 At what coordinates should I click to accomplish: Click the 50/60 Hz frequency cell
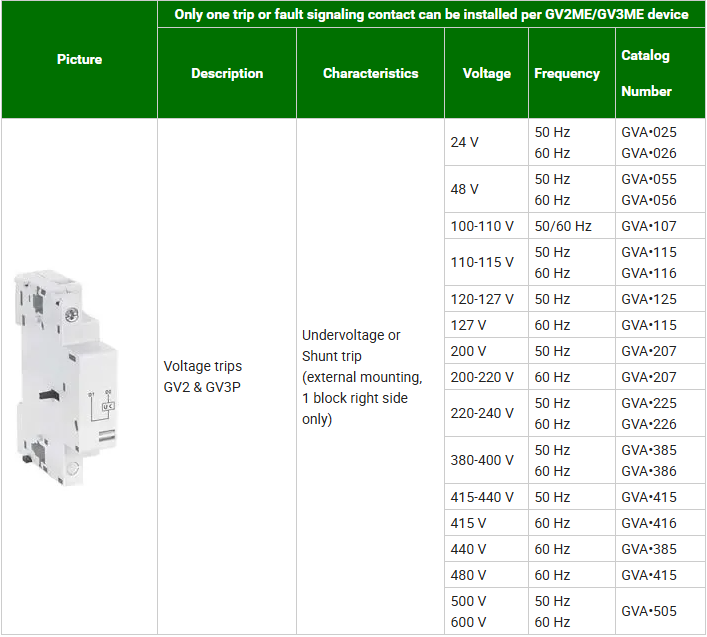pyautogui.click(x=563, y=226)
